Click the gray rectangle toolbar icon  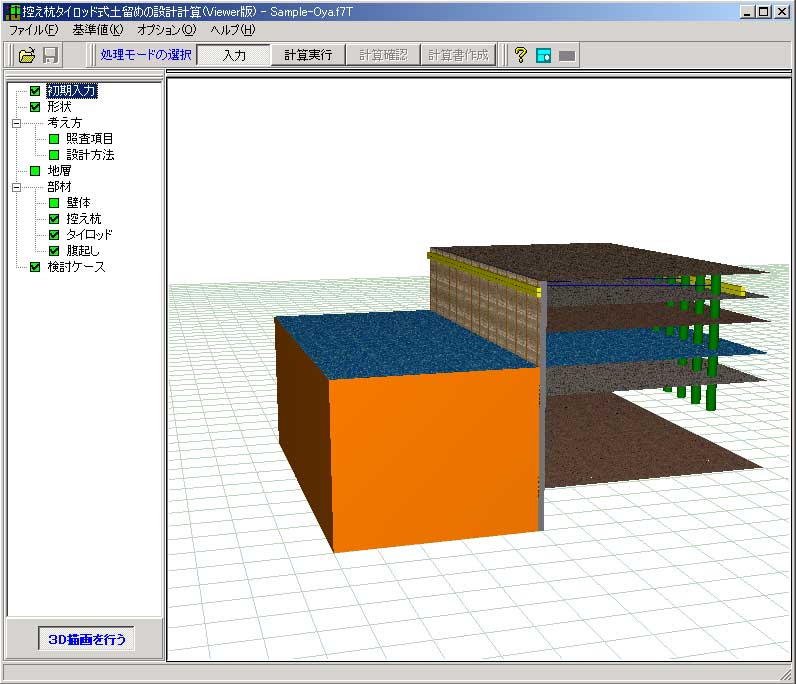(567, 55)
